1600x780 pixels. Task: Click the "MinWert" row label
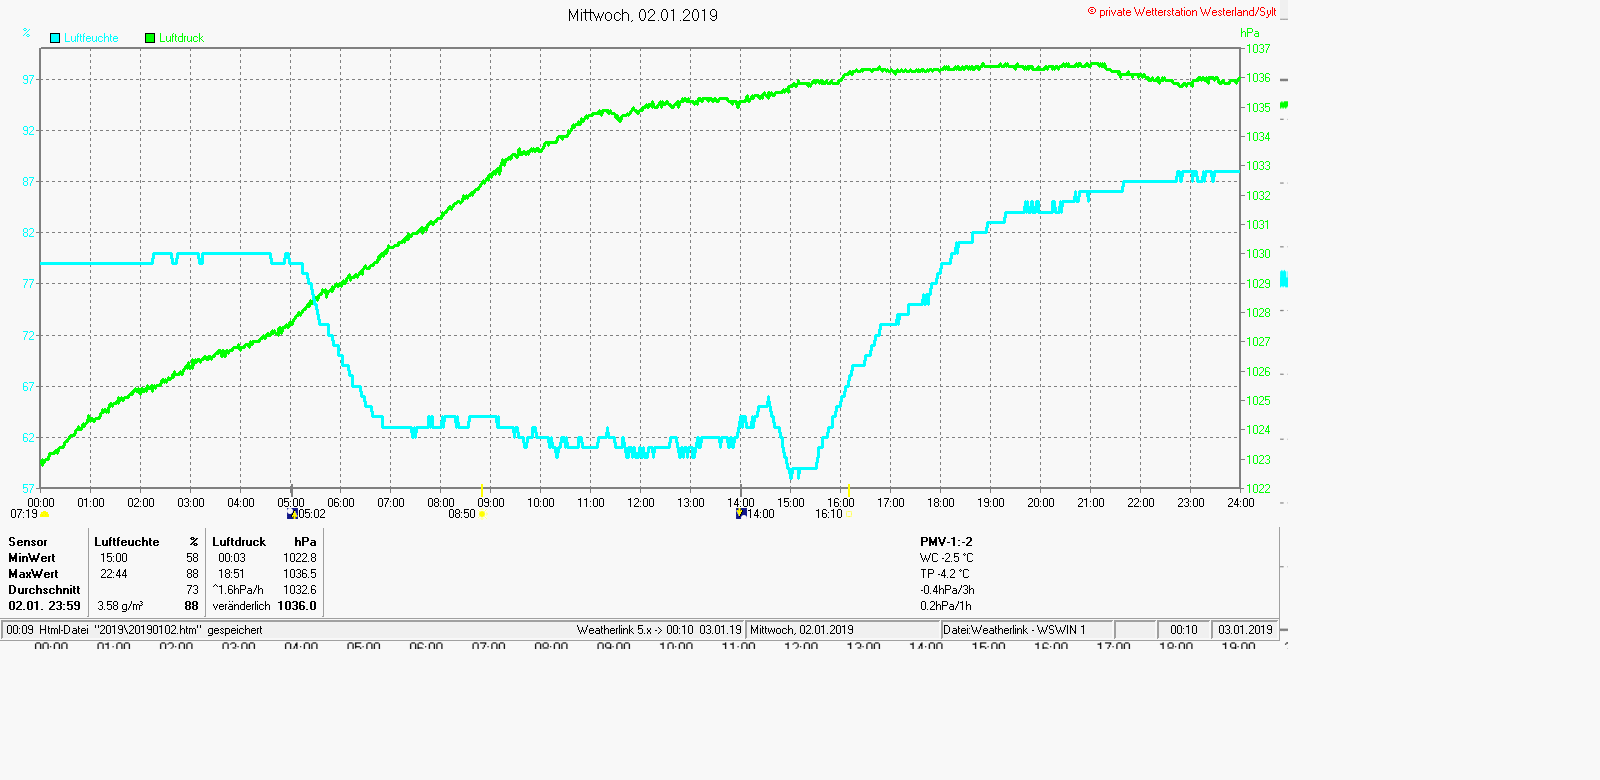point(32,558)
